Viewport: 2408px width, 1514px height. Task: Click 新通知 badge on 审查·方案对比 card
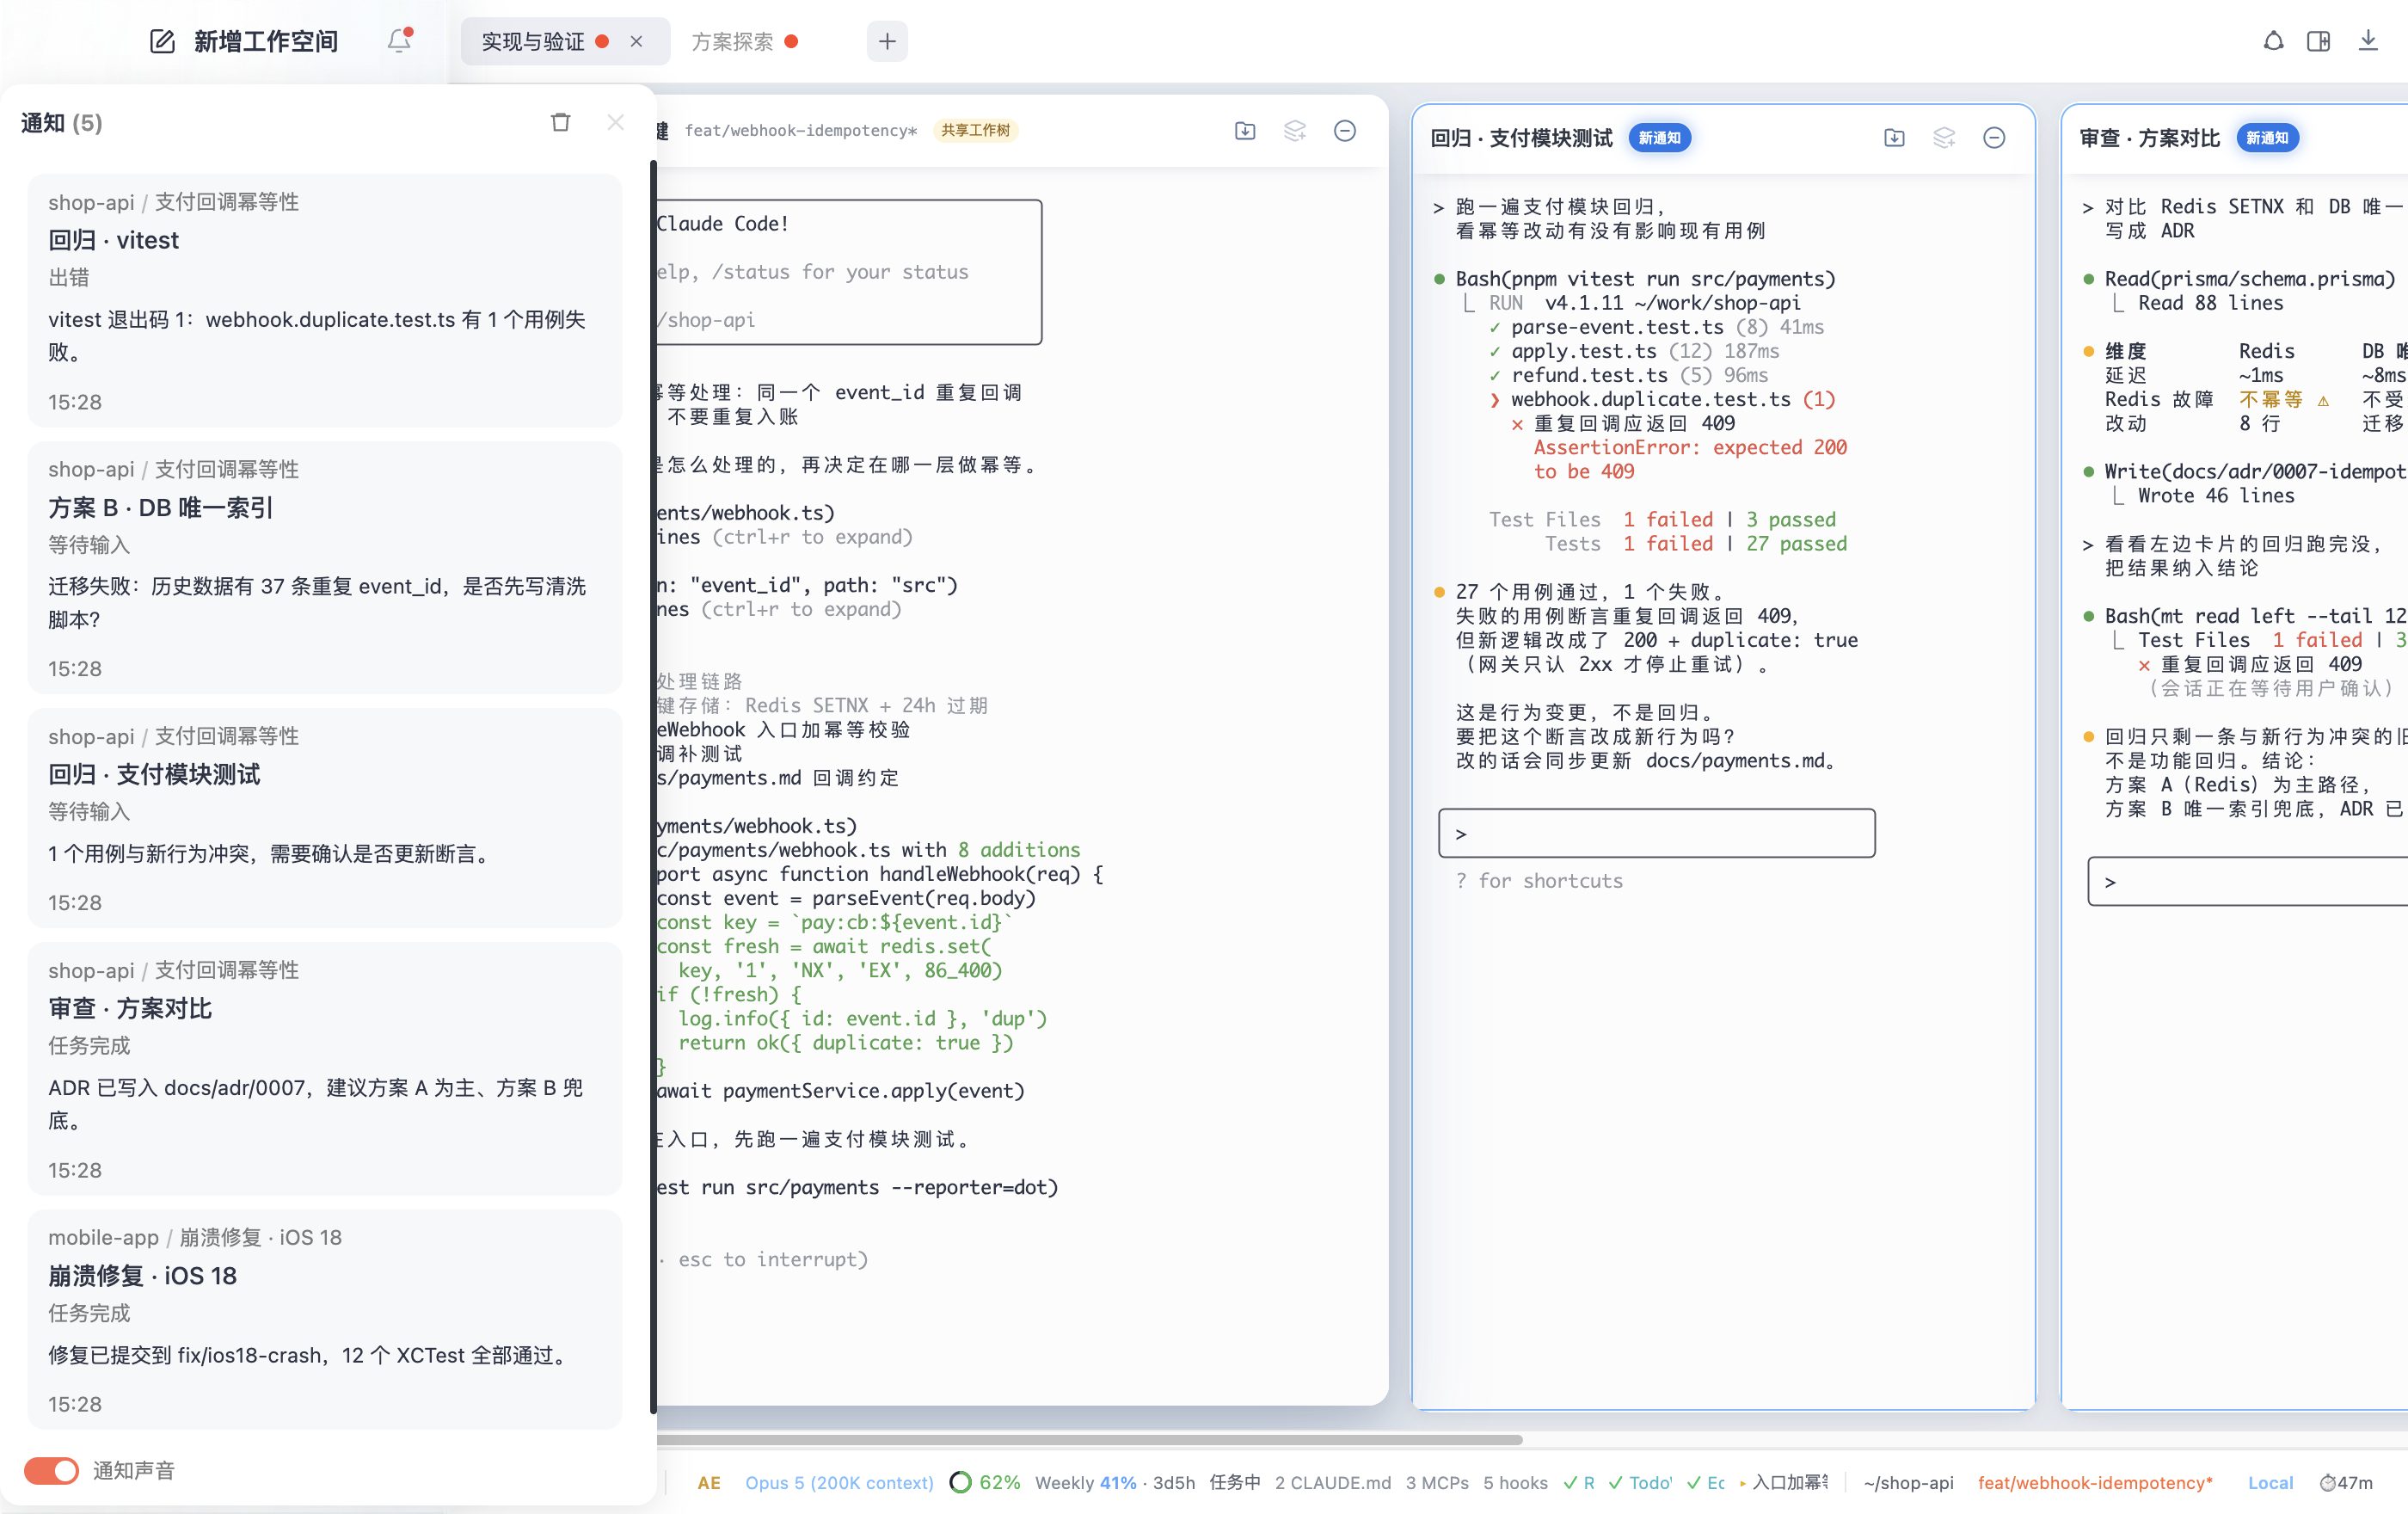(2267, 137)
